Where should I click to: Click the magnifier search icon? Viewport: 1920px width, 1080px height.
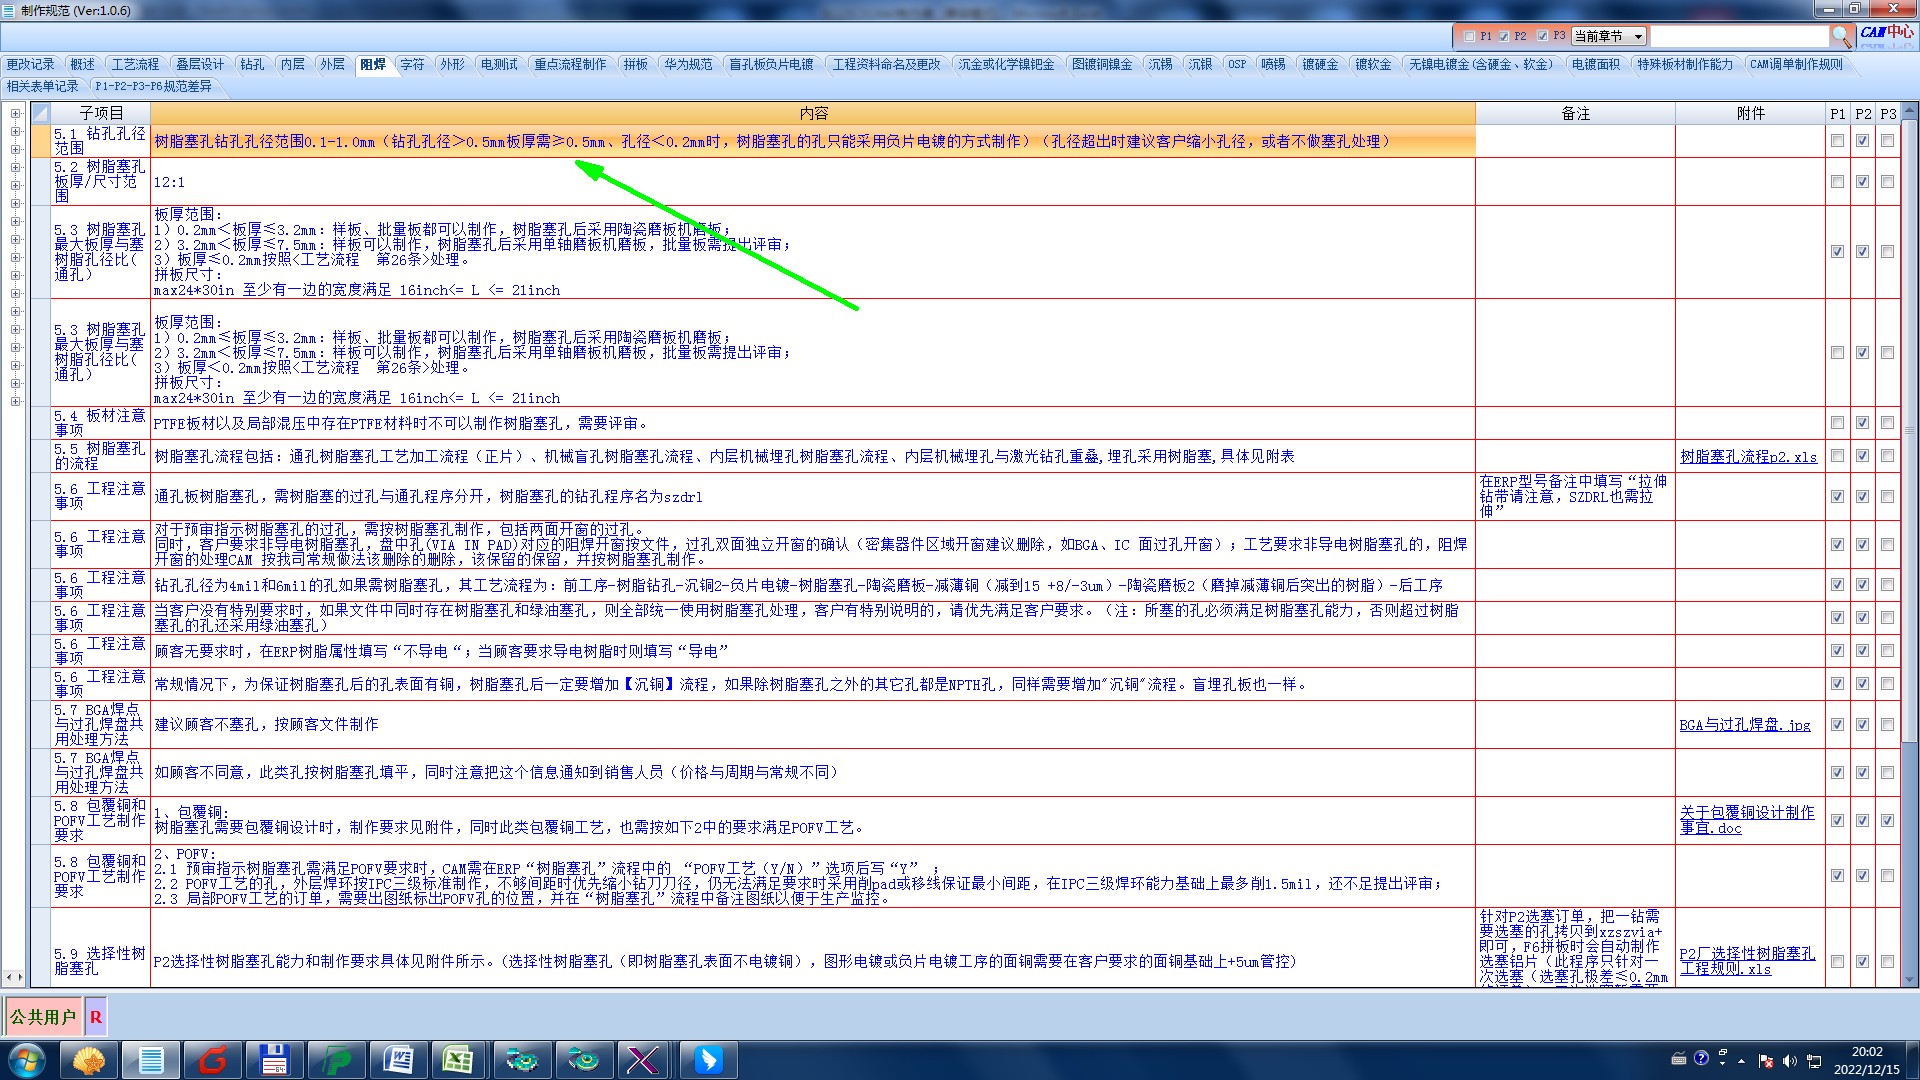pyautogui.click(x=1841, y=36)
